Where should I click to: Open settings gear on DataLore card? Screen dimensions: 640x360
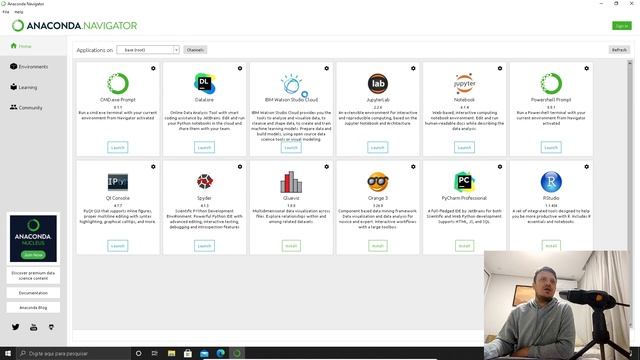(240, 68)
